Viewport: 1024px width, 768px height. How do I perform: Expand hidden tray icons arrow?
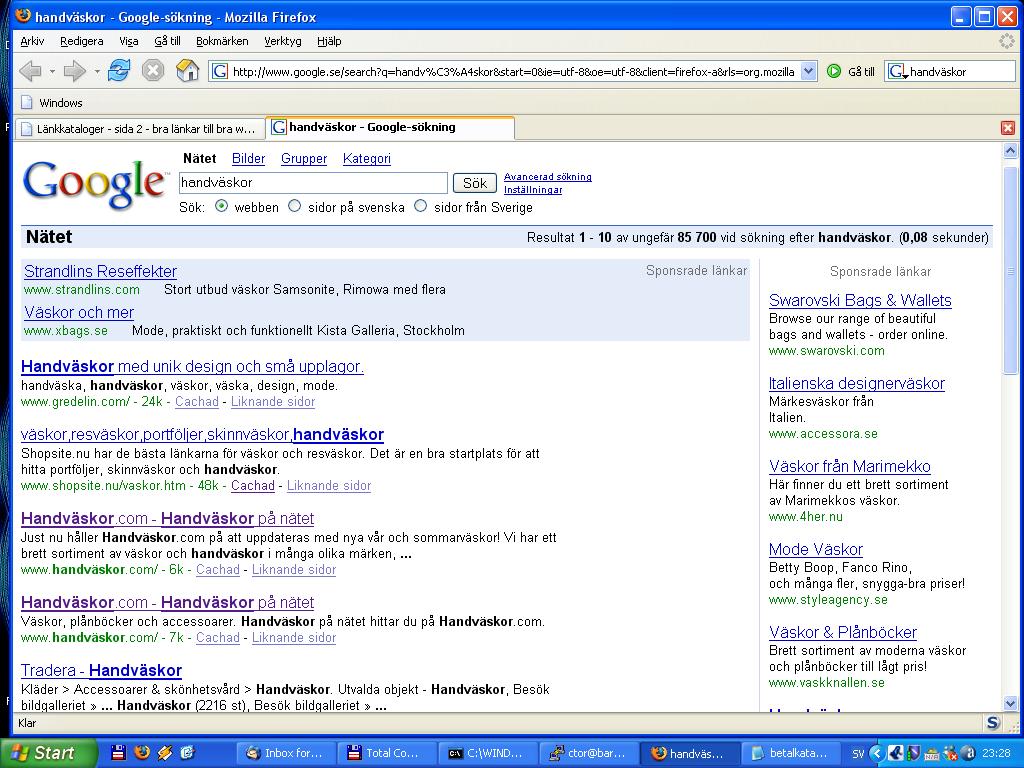[x=876, y=753]
